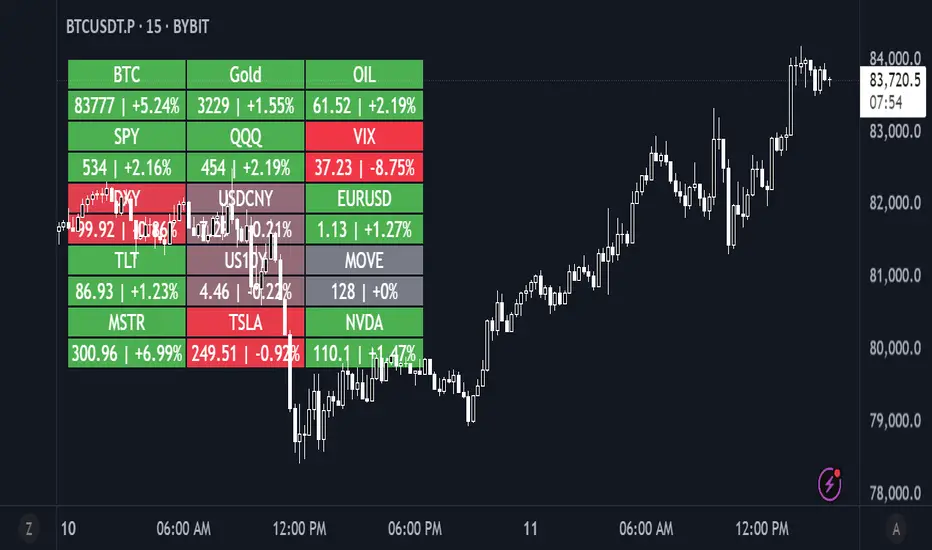Select the BTC header cell in table
Screen dimensions: 932x550
click(x=127, y=74)
